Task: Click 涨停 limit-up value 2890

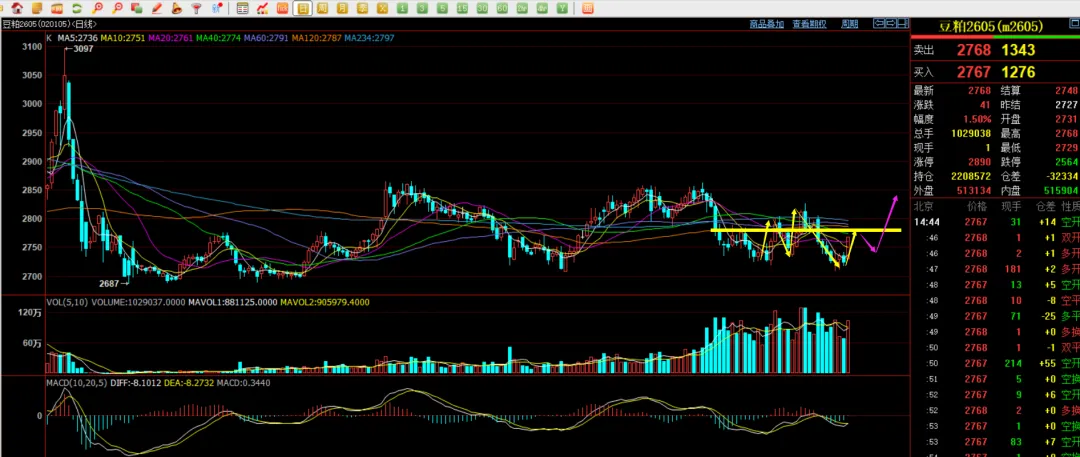Action: tap(979, 162)
